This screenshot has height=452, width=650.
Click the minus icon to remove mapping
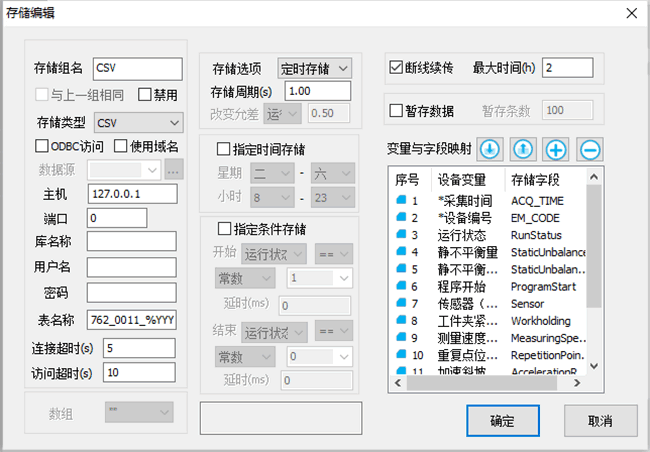[589, 149]
